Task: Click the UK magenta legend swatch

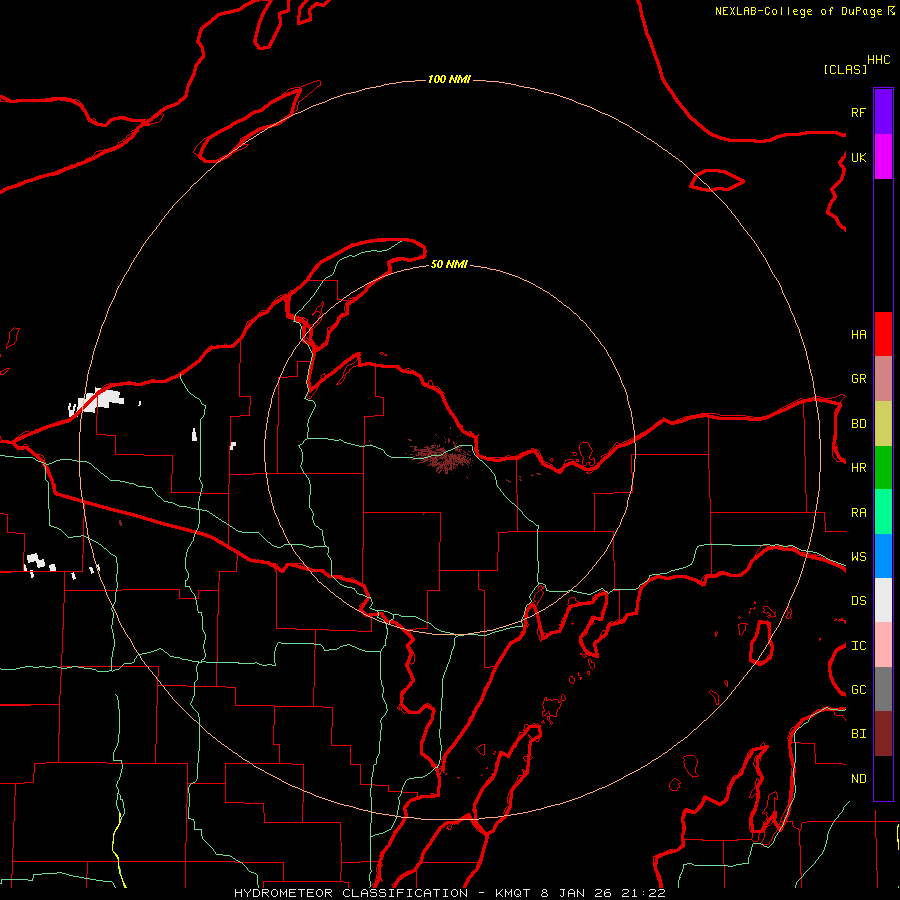Action: pyautogui.click(x=883, y=157)
